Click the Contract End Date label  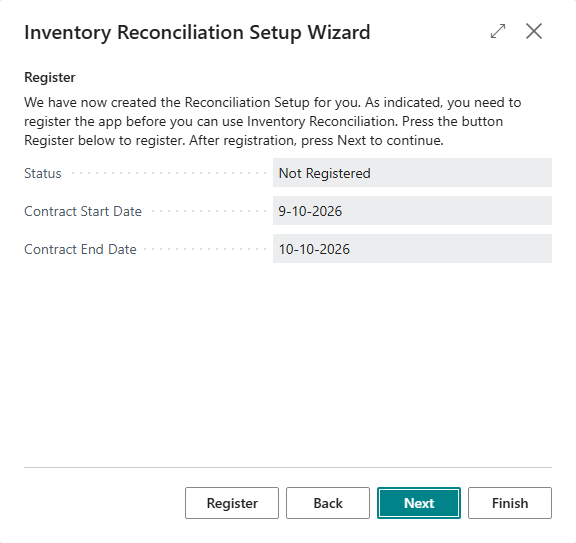point(80,249)
